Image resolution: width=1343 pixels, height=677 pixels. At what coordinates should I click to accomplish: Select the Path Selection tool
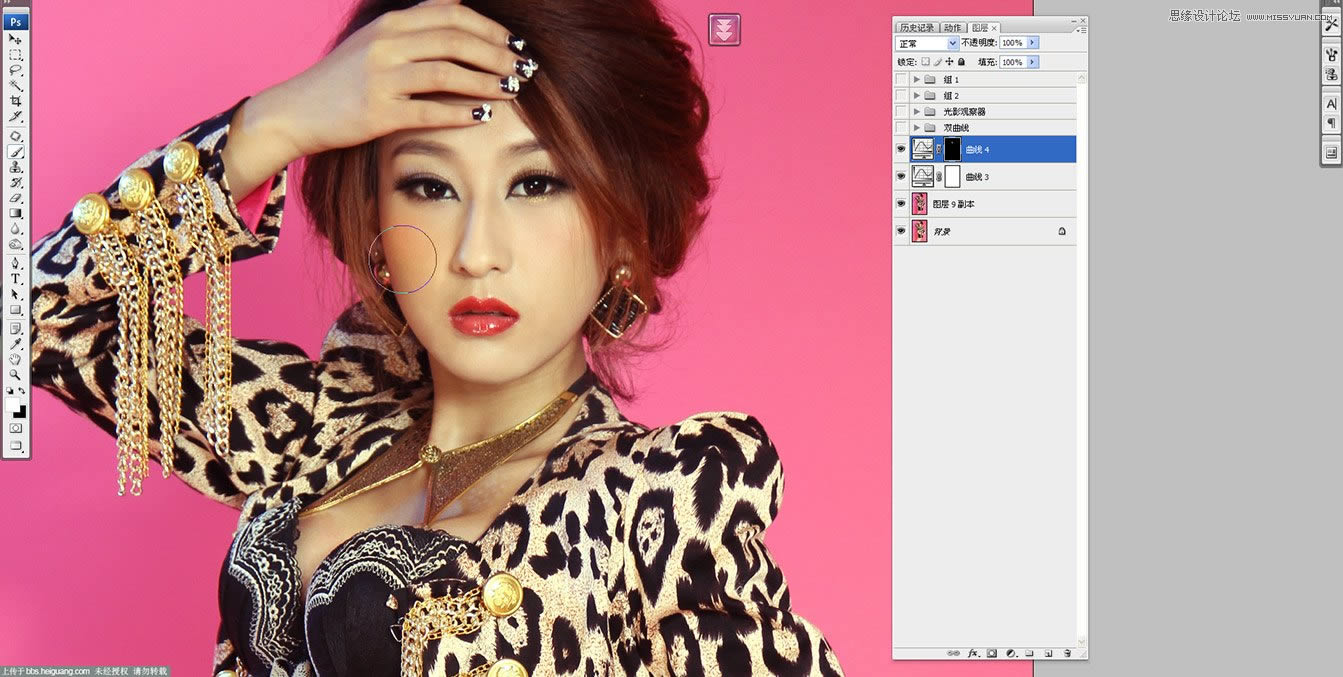(x=16, y=295)
